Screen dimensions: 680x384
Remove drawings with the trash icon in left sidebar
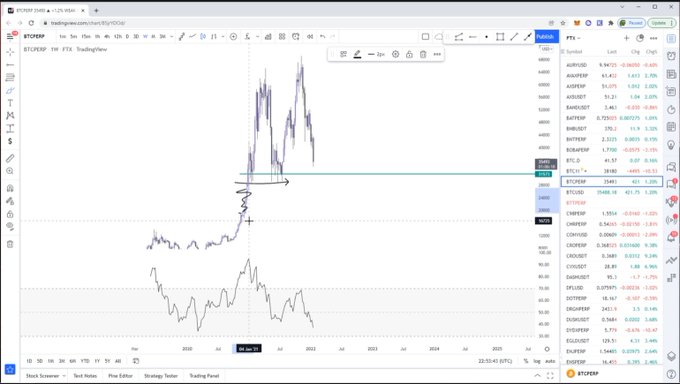click(10, 244)
